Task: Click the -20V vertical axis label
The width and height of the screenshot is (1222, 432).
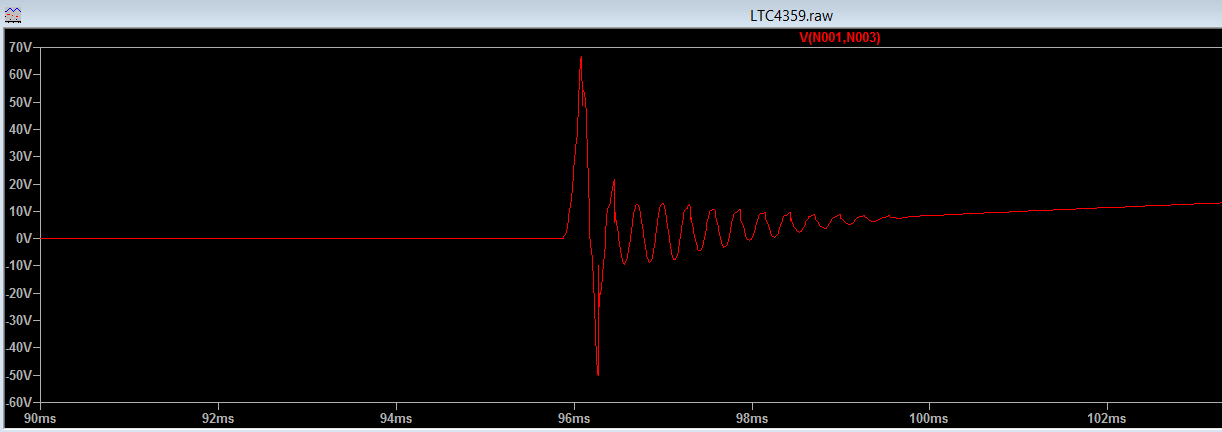Action: point(20,293)
